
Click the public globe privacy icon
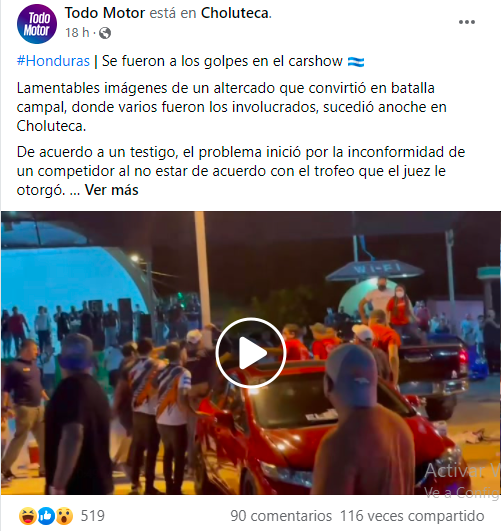105,33
